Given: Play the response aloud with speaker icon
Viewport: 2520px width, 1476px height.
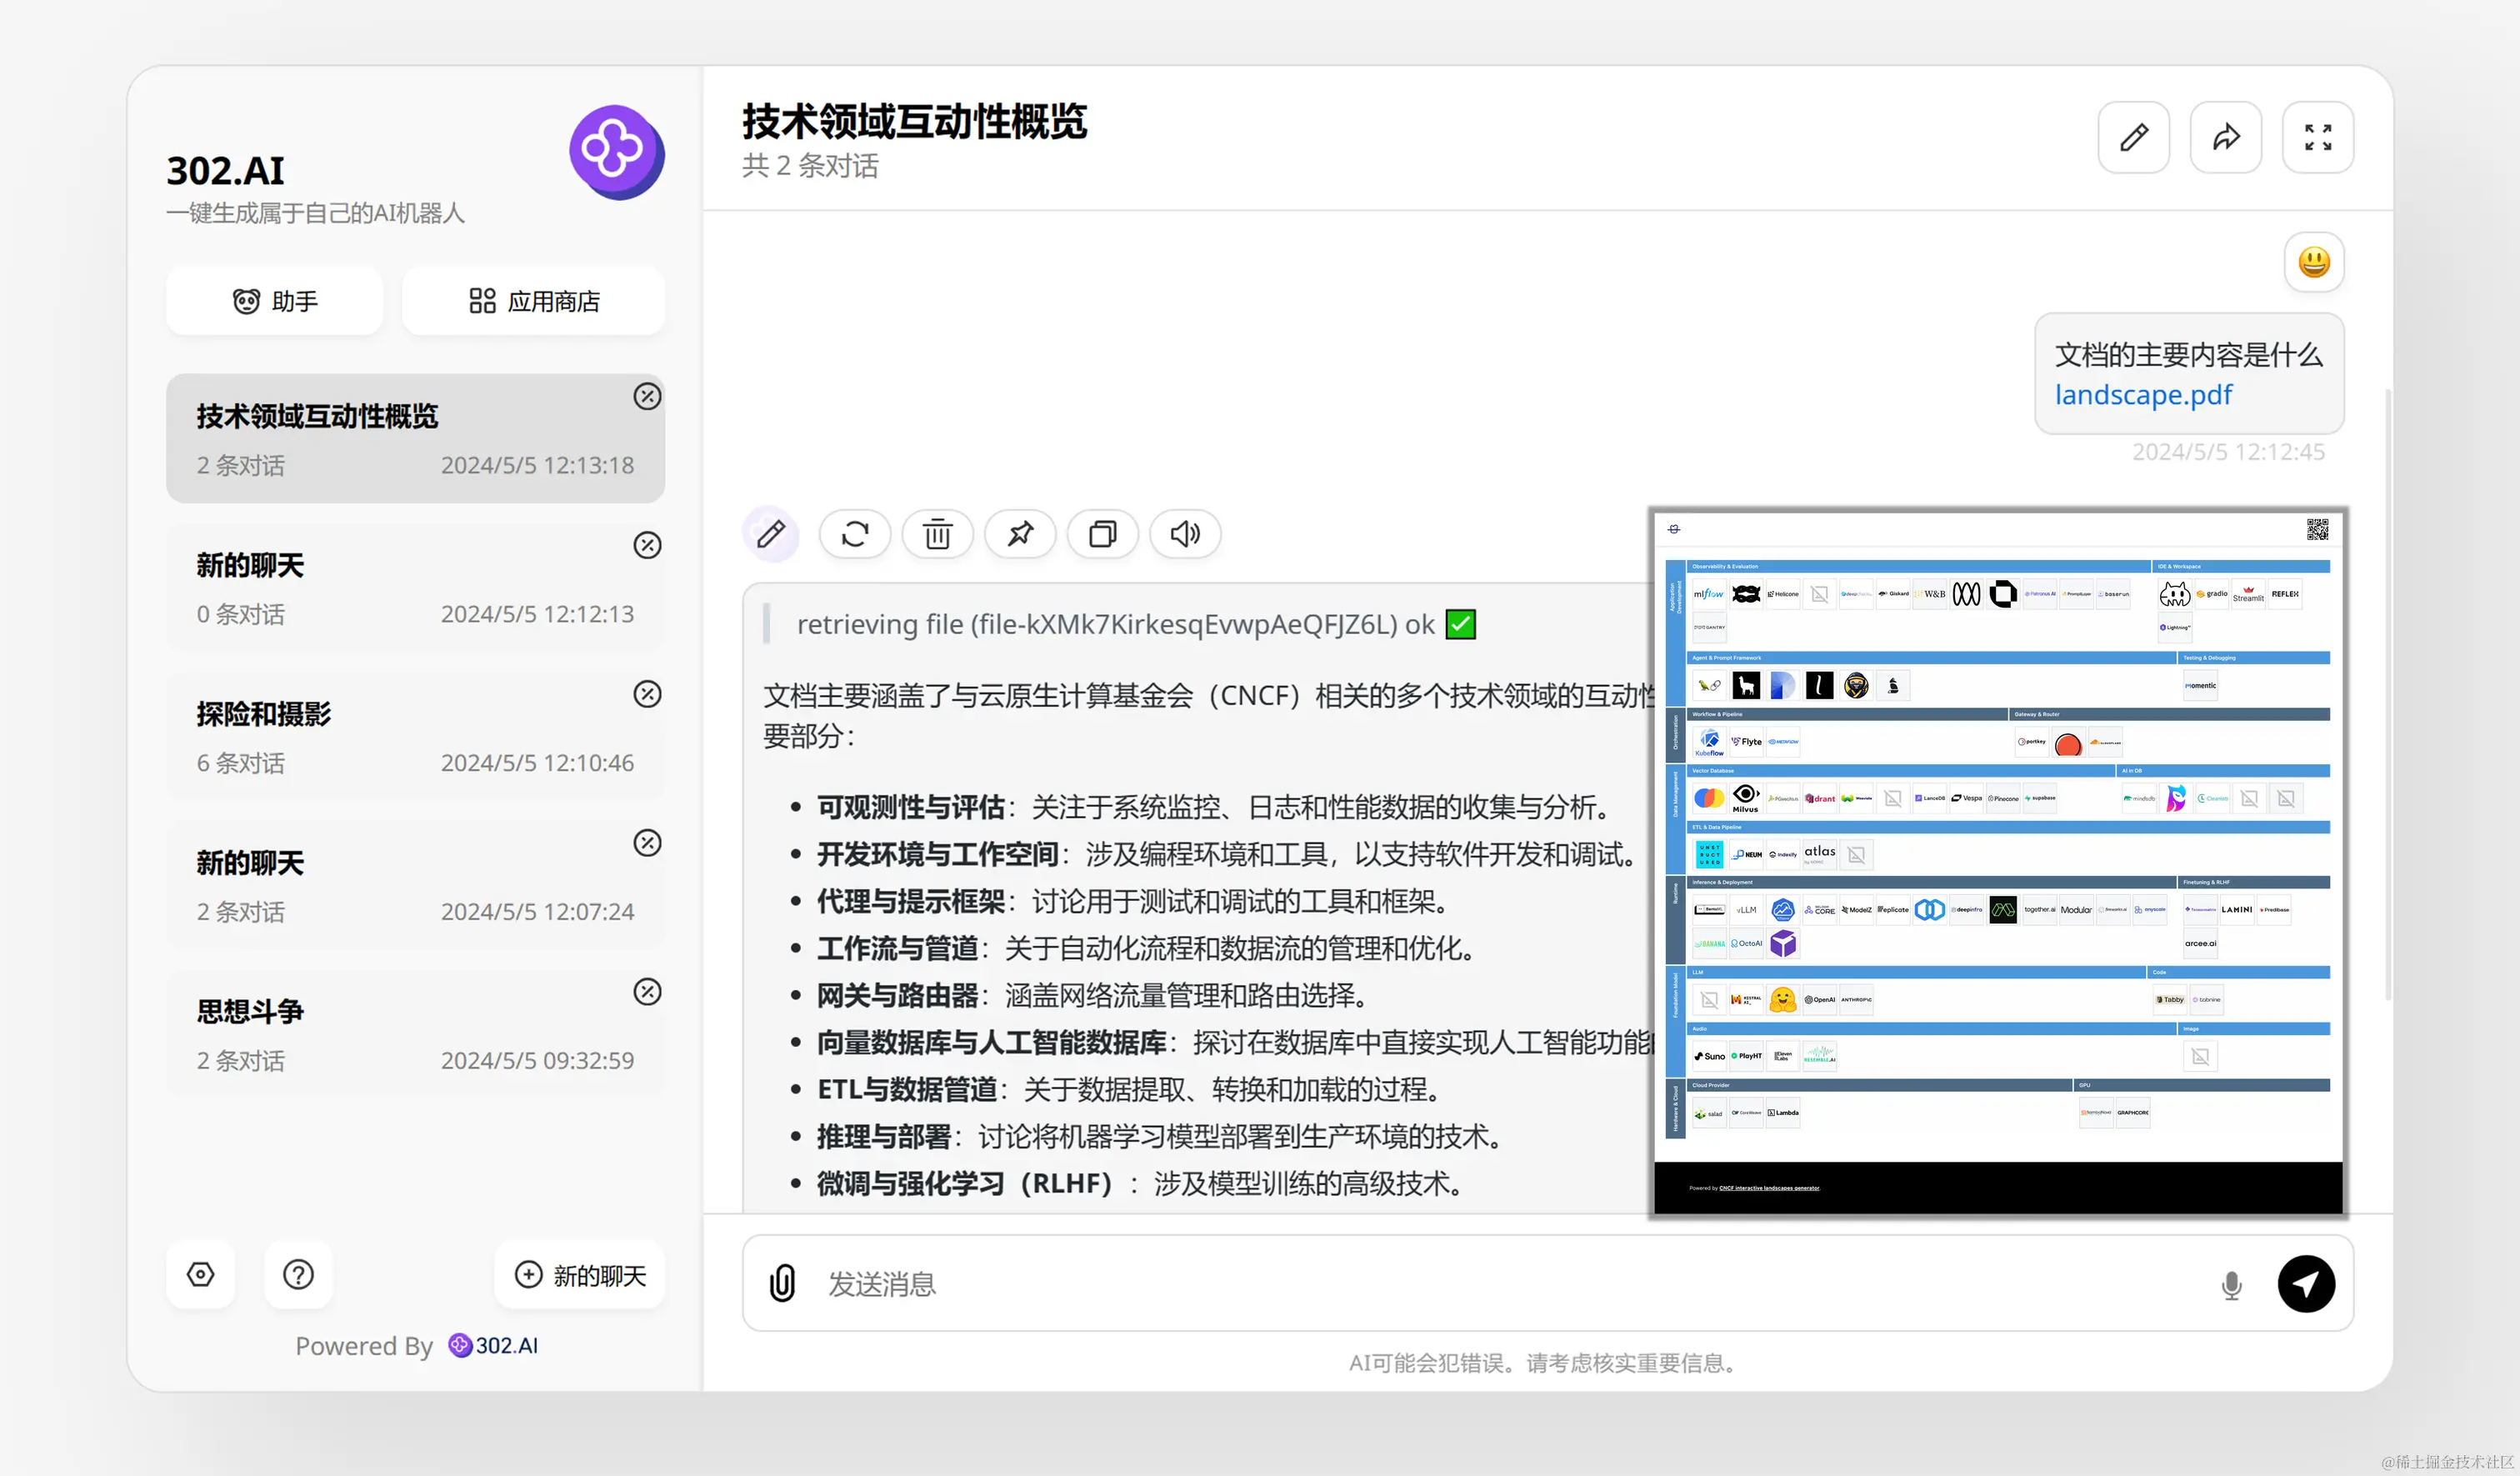Looking at the screenshot, I should [x=1184, y=534].
